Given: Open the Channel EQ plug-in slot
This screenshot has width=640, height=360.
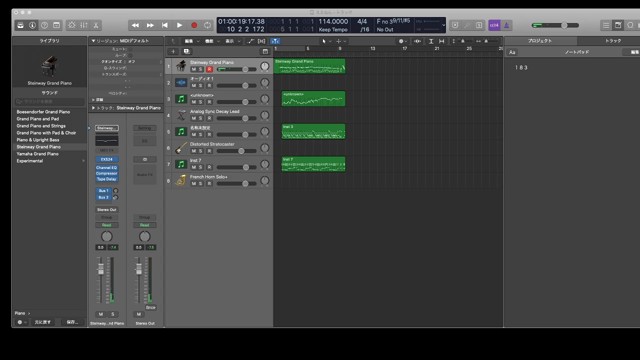Looking at the screenshot, I should pyautogui.click(x=107, y=168).
